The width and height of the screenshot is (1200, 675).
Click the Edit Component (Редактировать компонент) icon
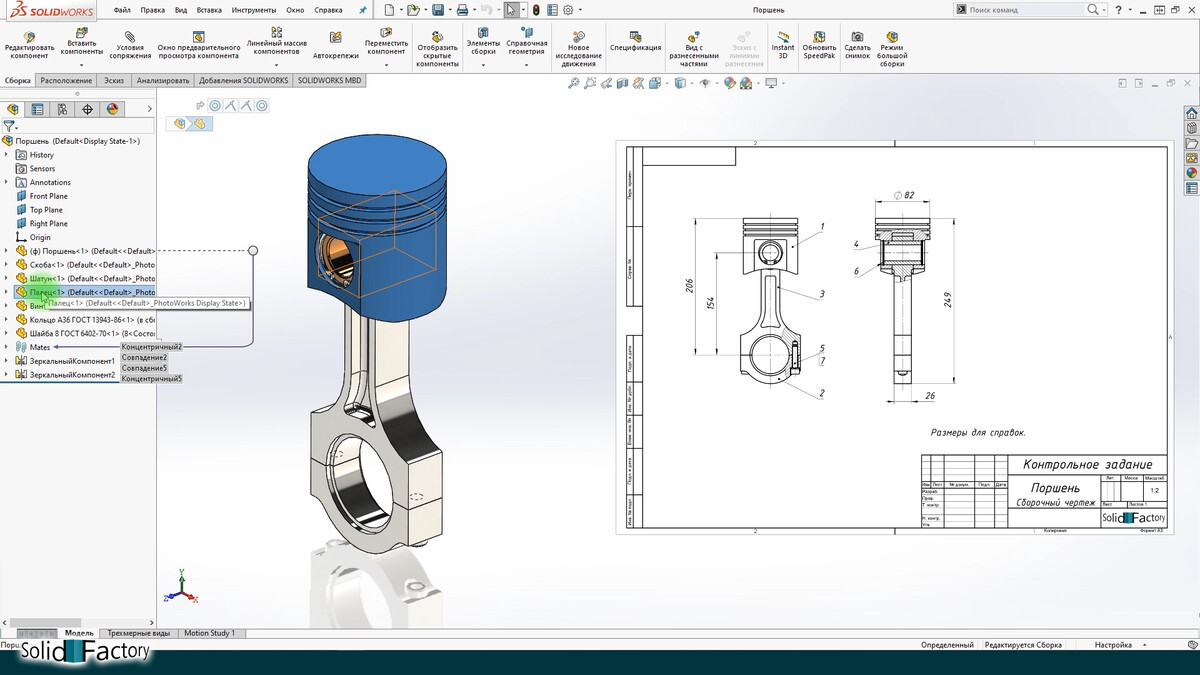point(30,35)
